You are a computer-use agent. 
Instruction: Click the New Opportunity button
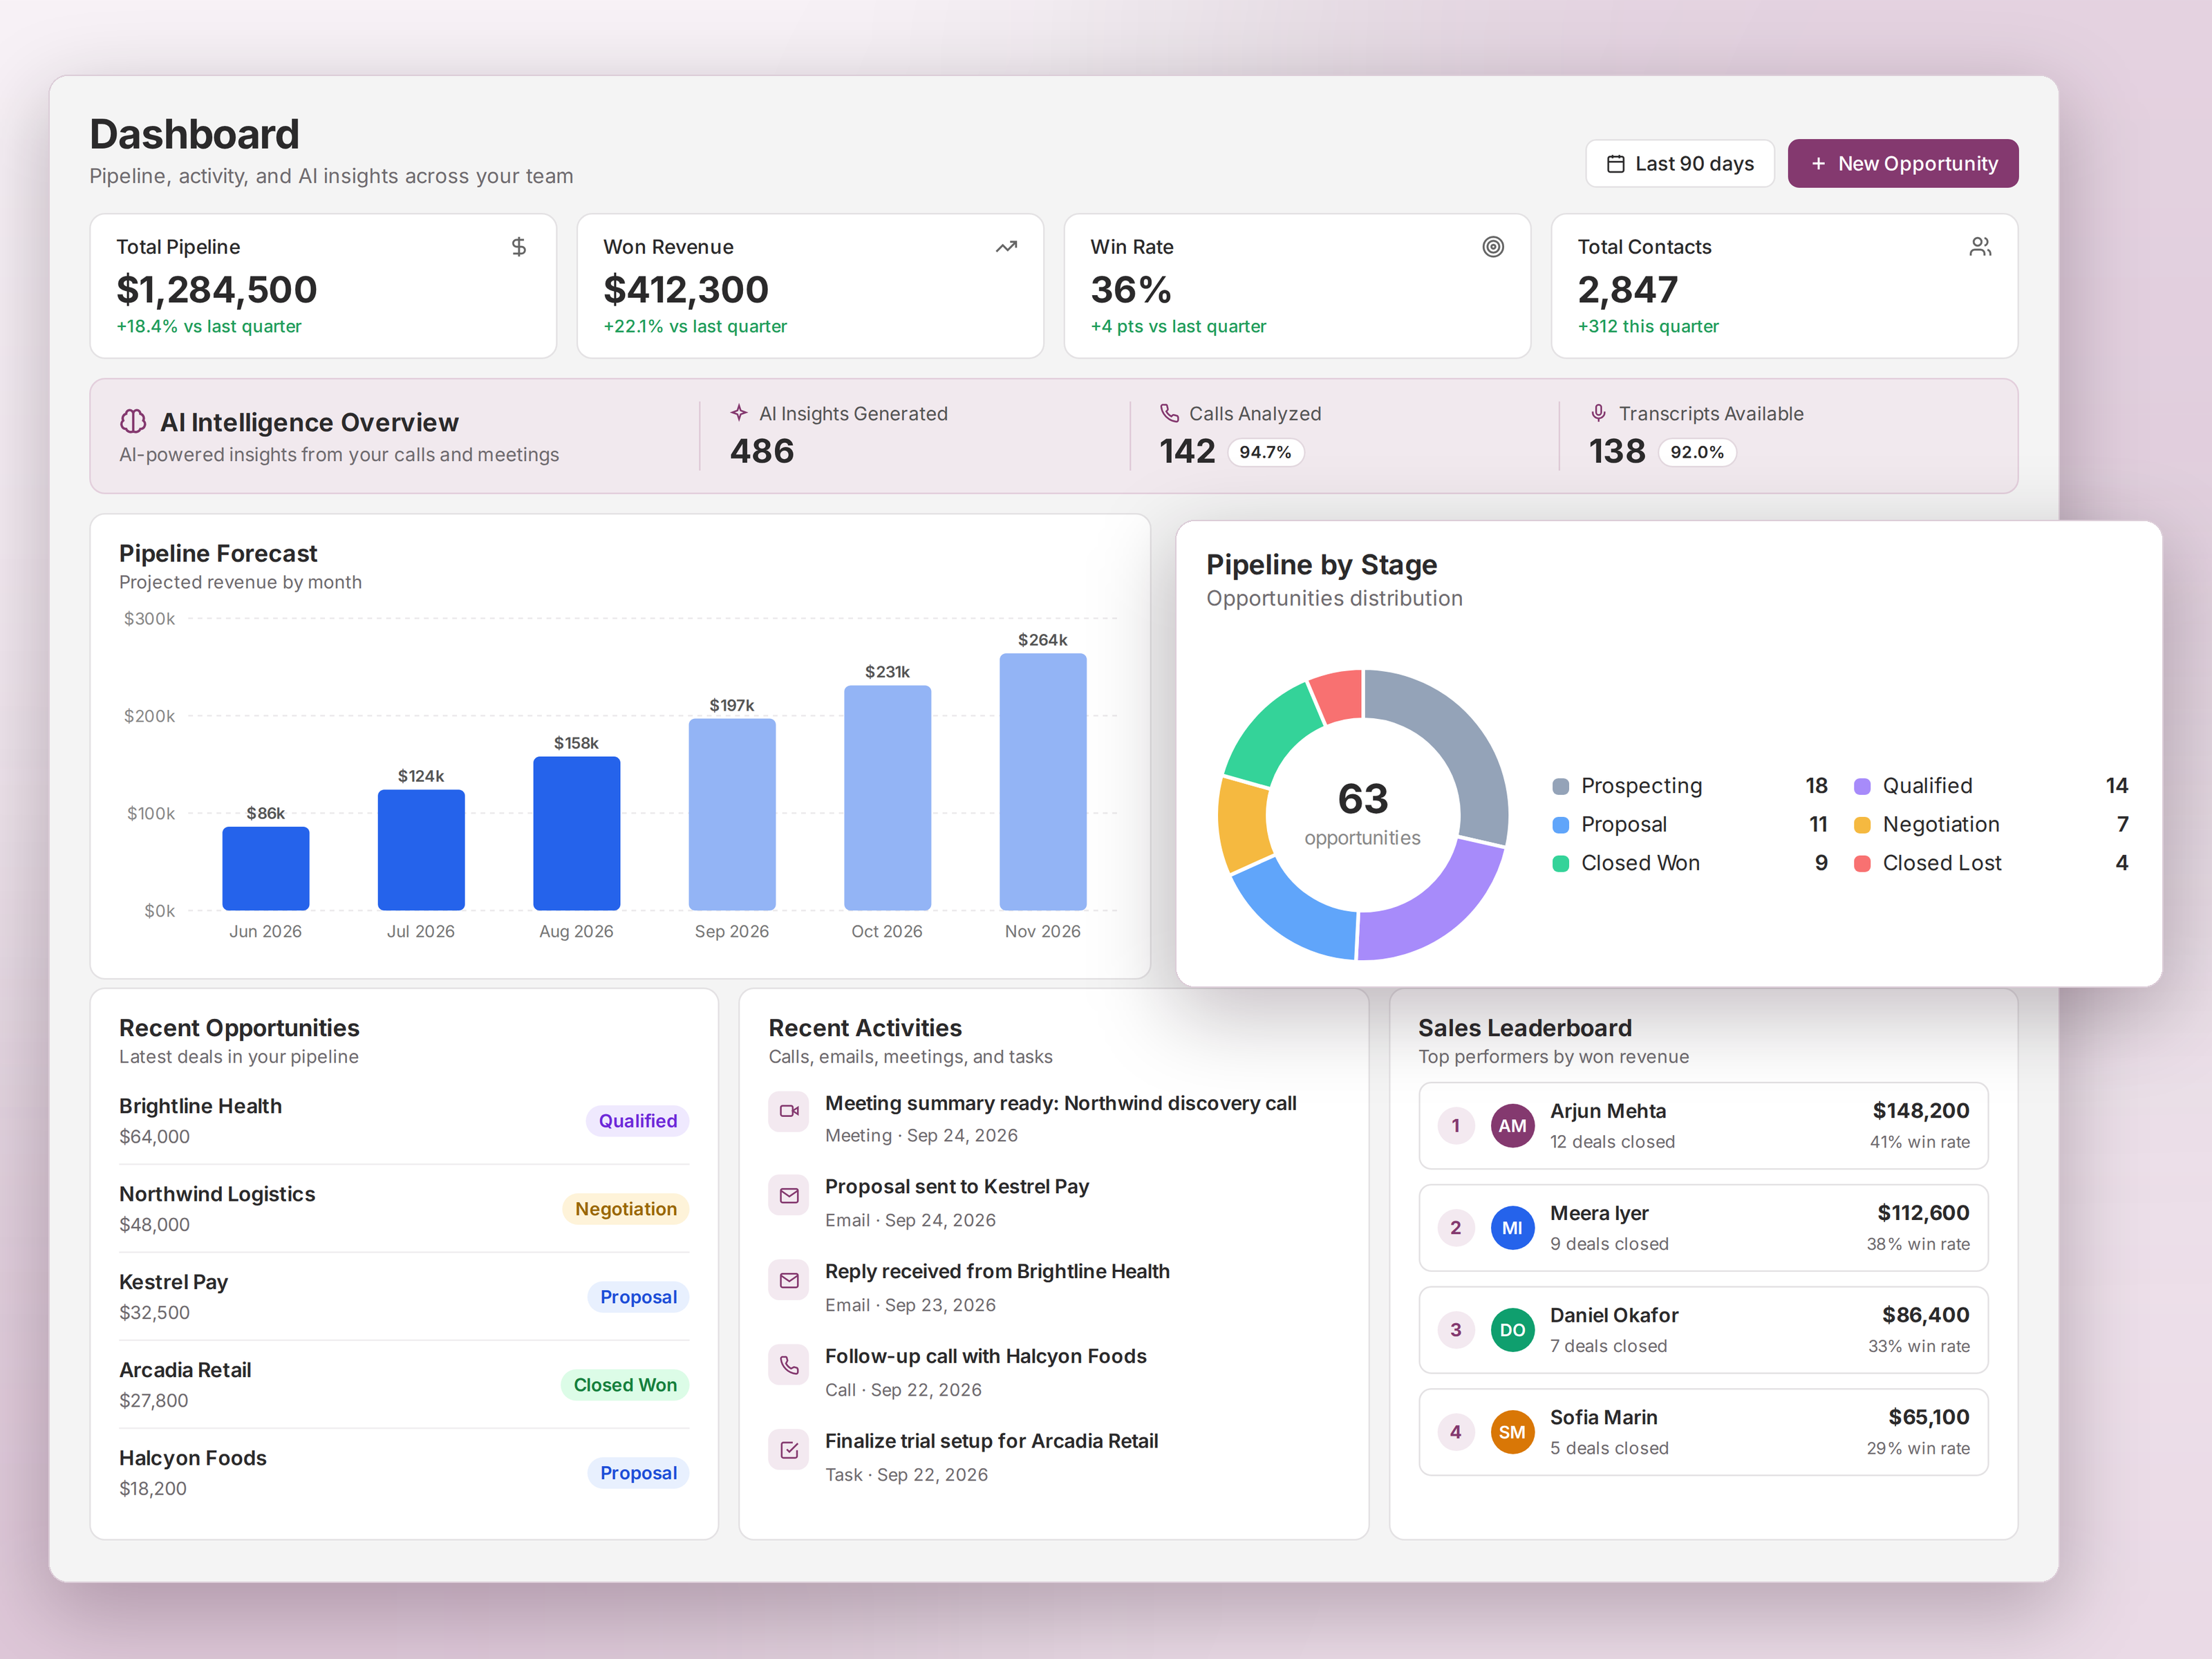tap(1903, 163)
